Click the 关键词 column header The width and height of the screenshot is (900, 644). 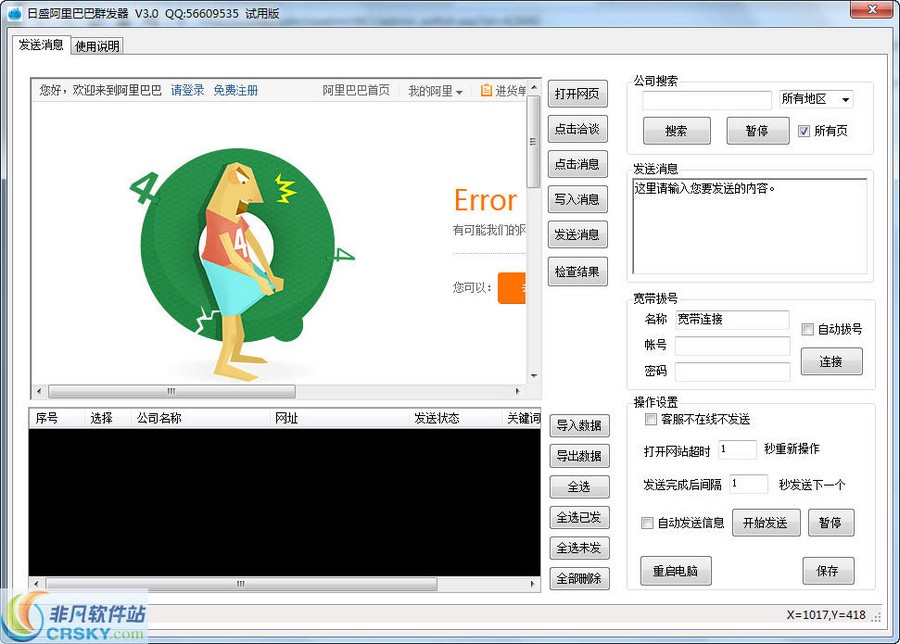coord(521,418)
